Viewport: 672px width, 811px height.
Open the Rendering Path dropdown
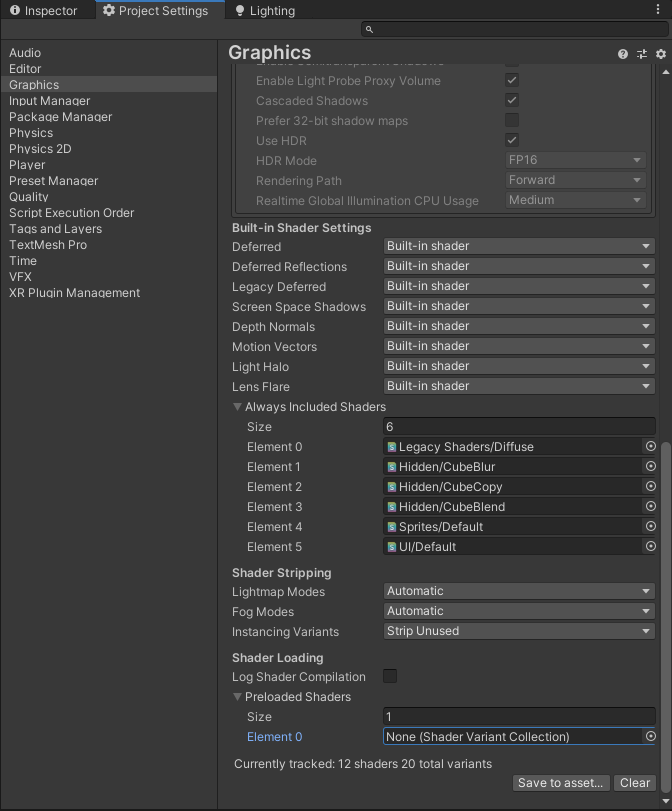[575, 180]
